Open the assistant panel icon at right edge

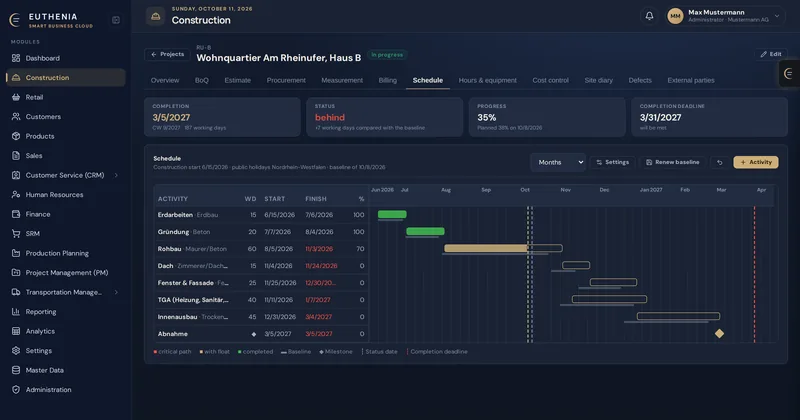point(788,74)
